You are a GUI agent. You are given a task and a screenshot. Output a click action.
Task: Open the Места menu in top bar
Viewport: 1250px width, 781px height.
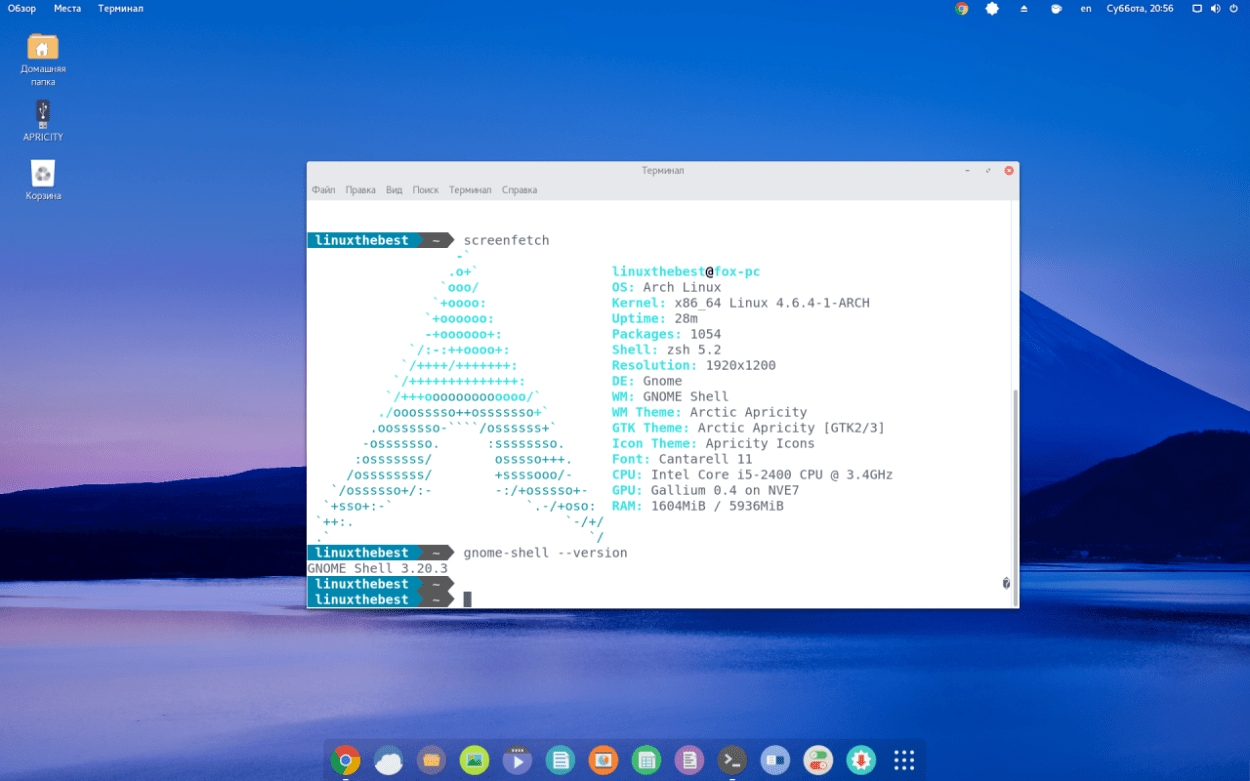pos(67,9)
